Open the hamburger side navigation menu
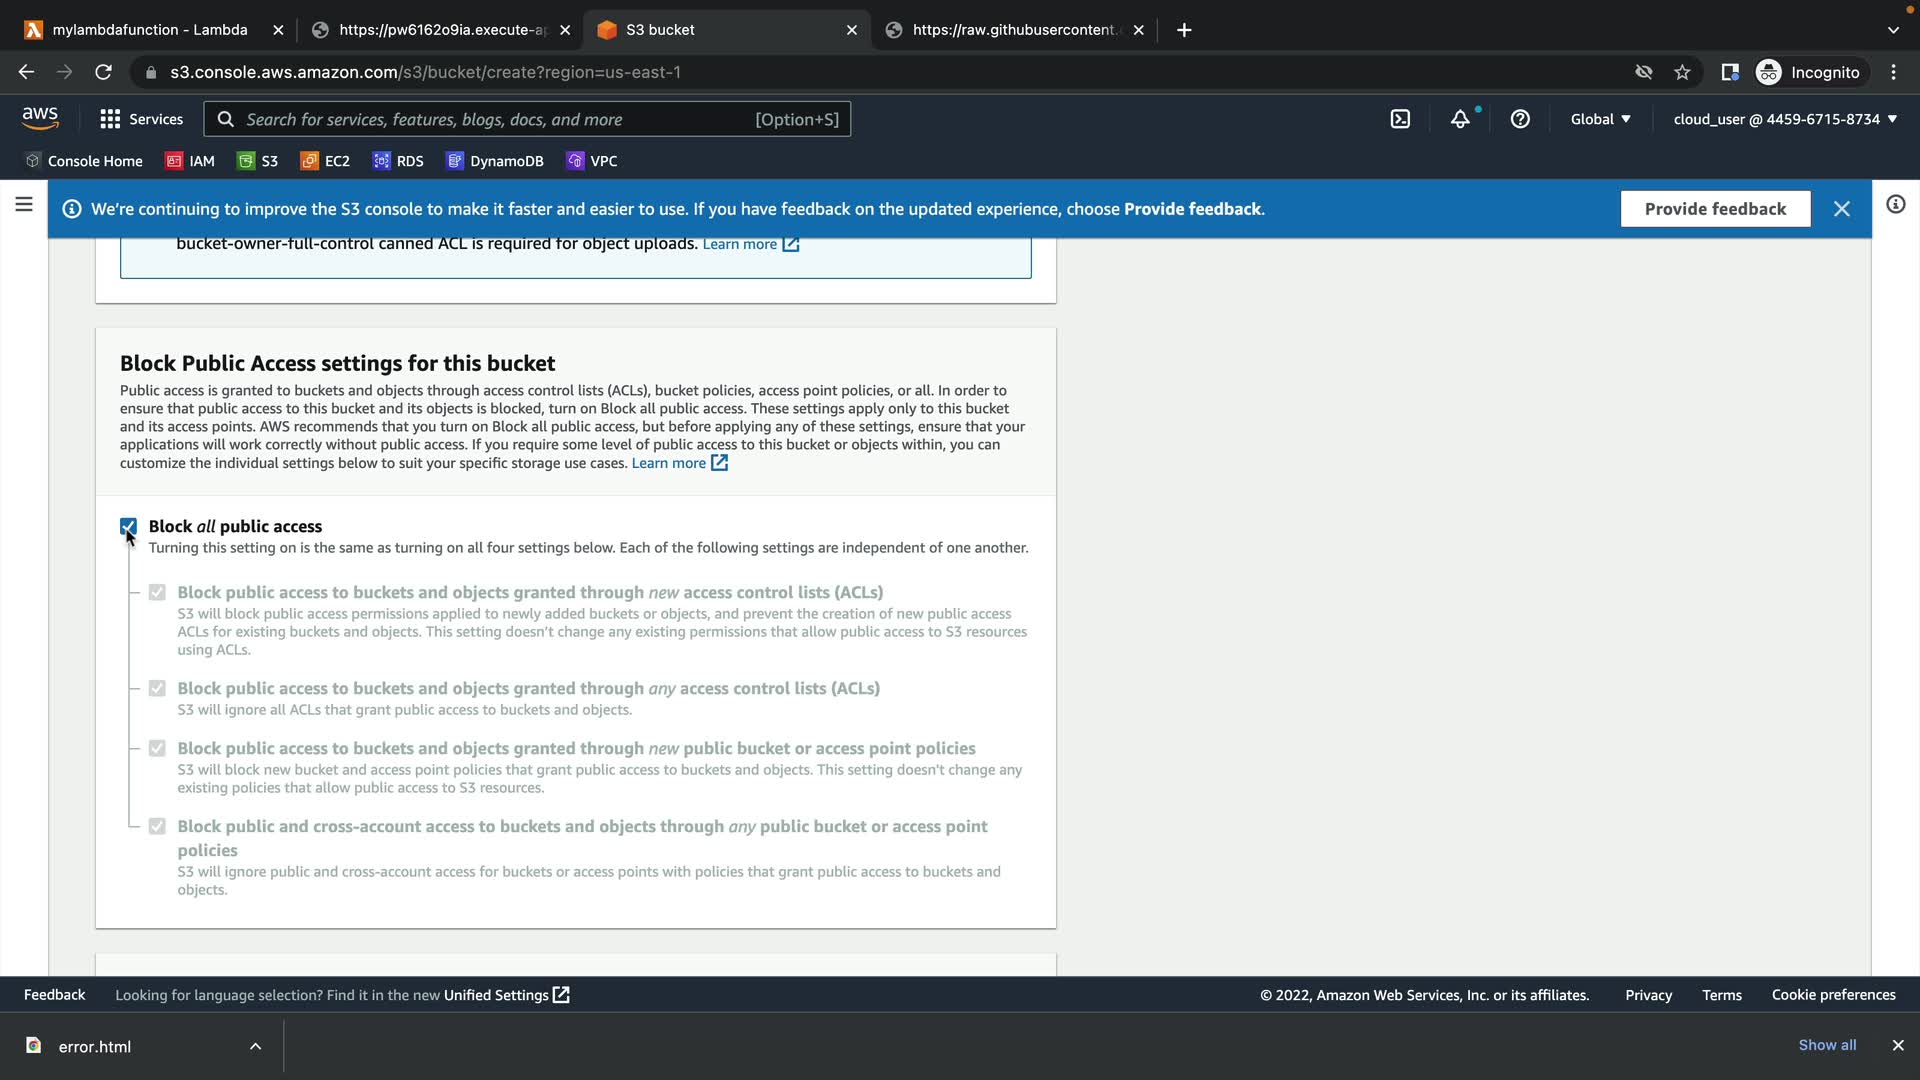Viewport: 1920px width, 1080px height. click(24, 205)
